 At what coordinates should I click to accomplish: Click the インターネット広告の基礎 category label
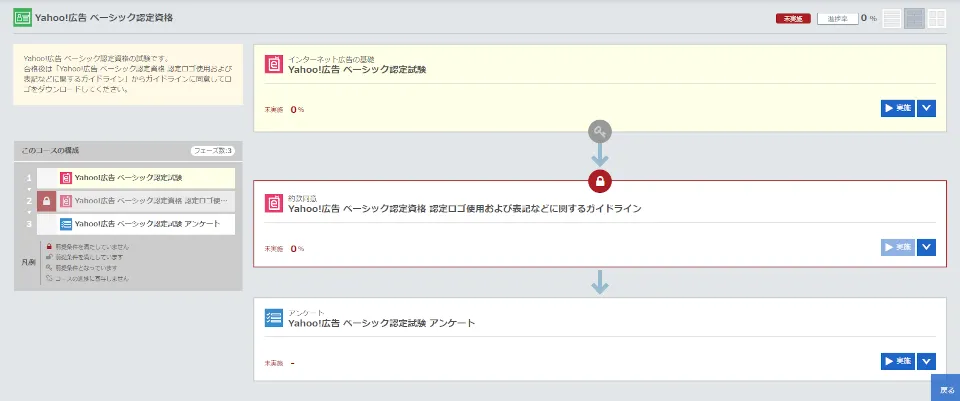[331, 59]
